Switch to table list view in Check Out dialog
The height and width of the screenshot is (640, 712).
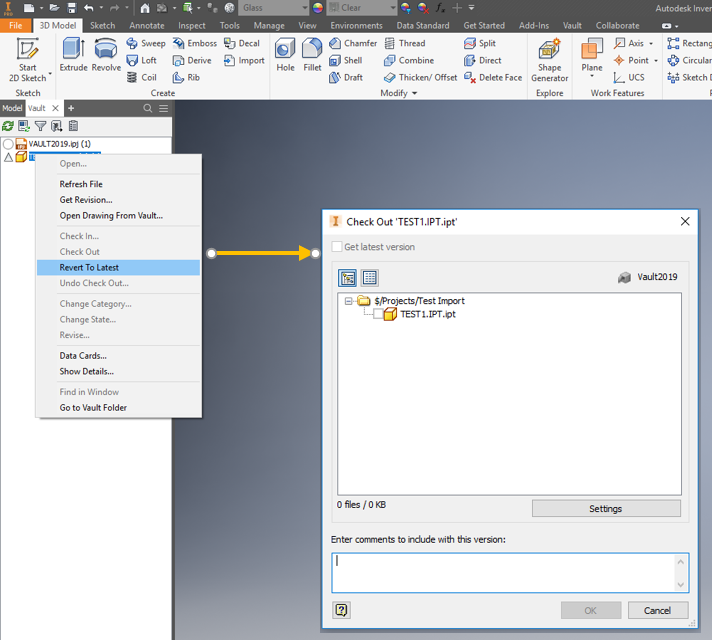click(x=370, y=278)
